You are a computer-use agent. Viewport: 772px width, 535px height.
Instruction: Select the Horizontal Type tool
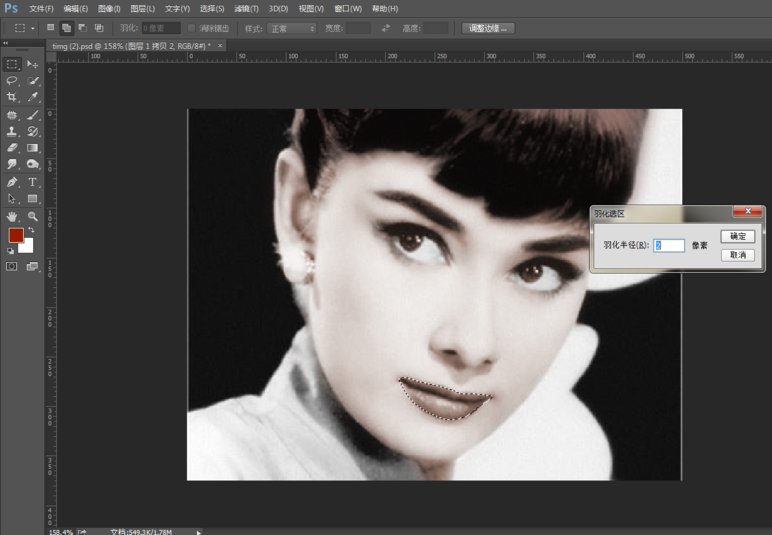click(33, 182)
